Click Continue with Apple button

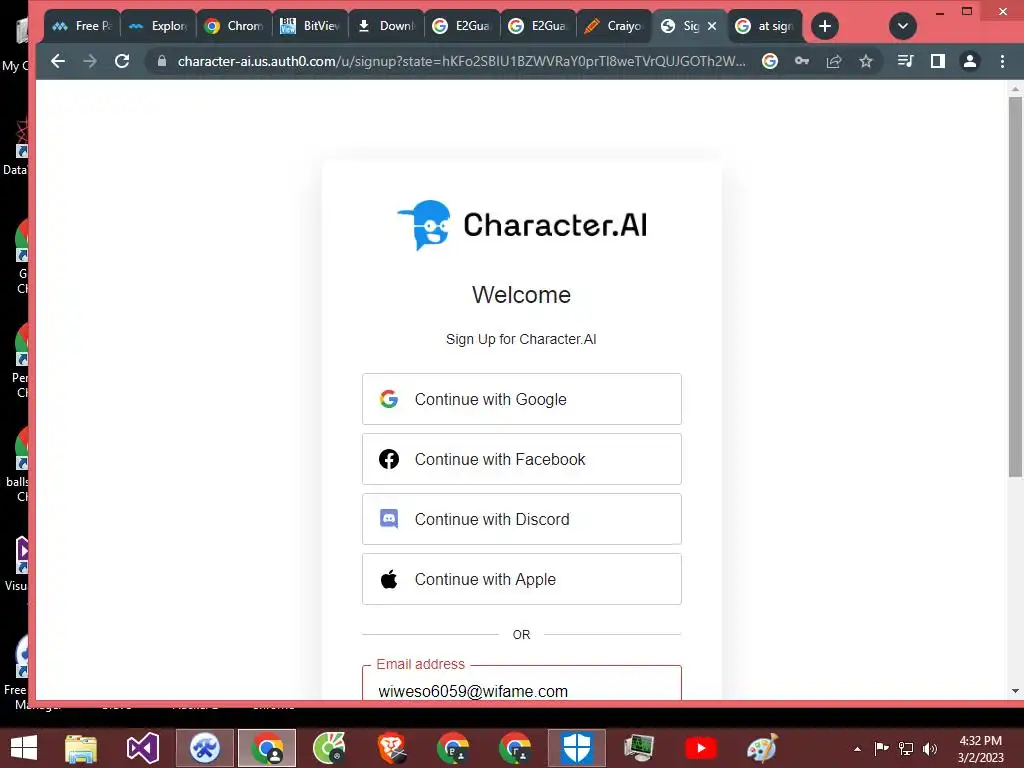coord(522,579)
